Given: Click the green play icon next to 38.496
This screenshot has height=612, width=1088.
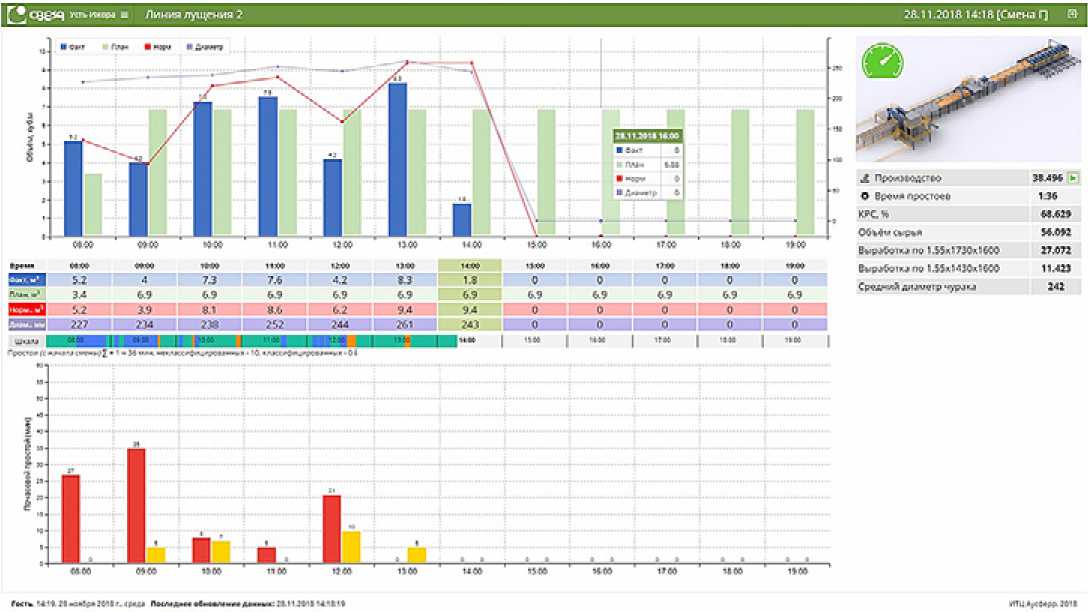Looking at the screenshot, I should [x=1073, y=178].
